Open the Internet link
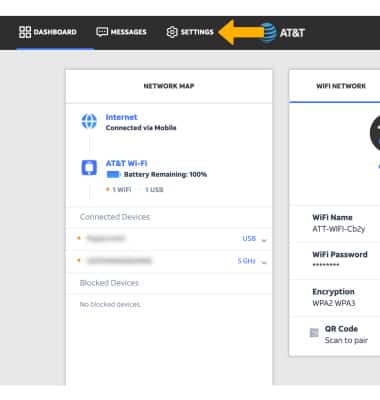This screenshot has height=400, width=380. pyautogui.click(x=121, y=117)
